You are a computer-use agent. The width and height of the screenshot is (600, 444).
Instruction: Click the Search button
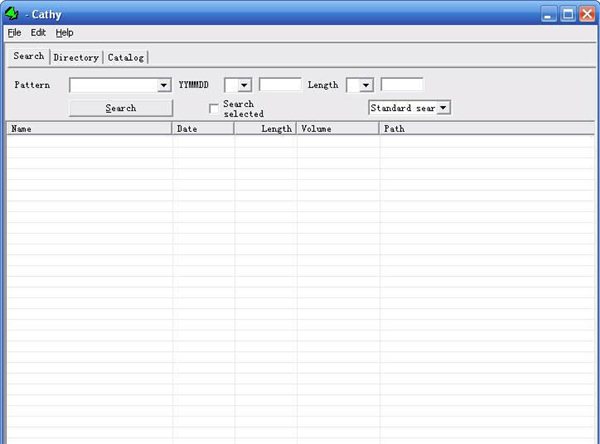pyautogui.click(x=121, y=108)
